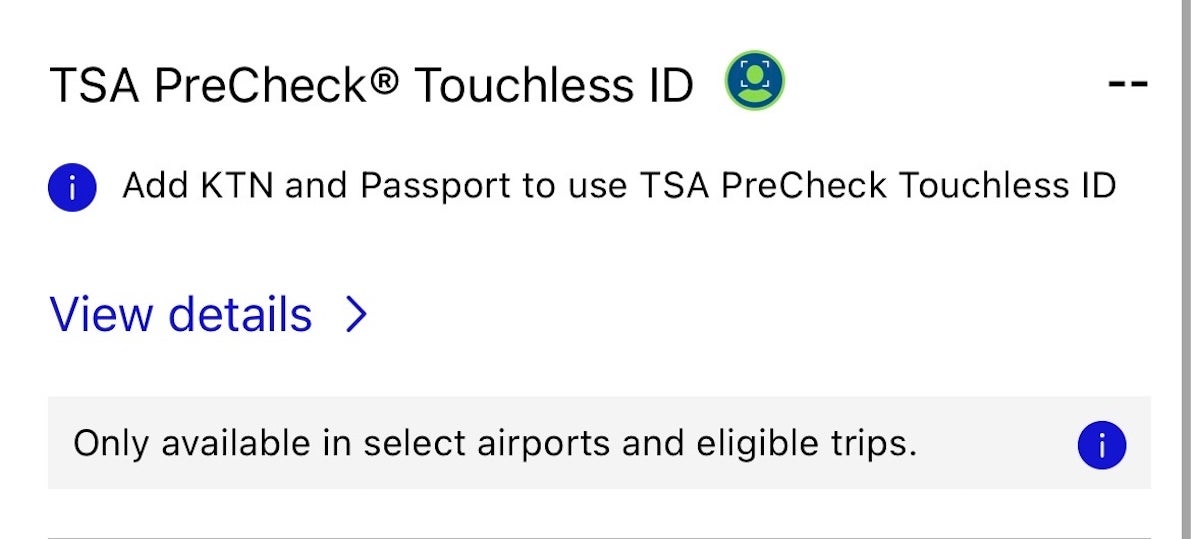
Task: Click the right chevron after View details
Action: (x=356, y=316)
